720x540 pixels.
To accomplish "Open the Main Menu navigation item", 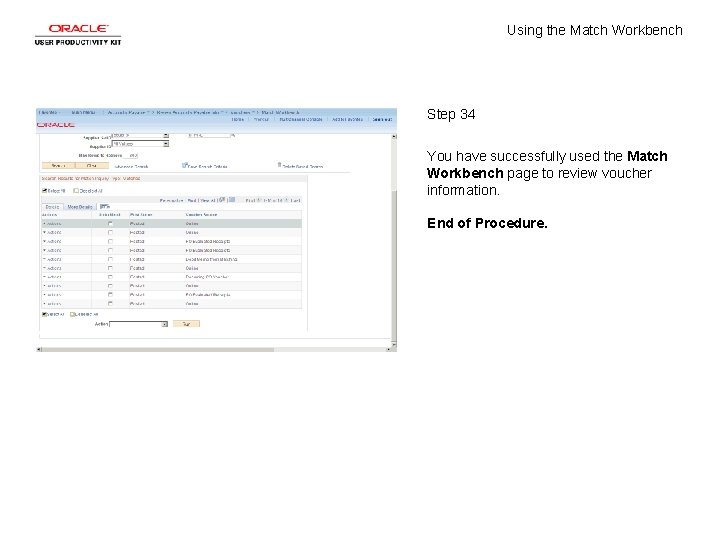I will coord(84,112).
